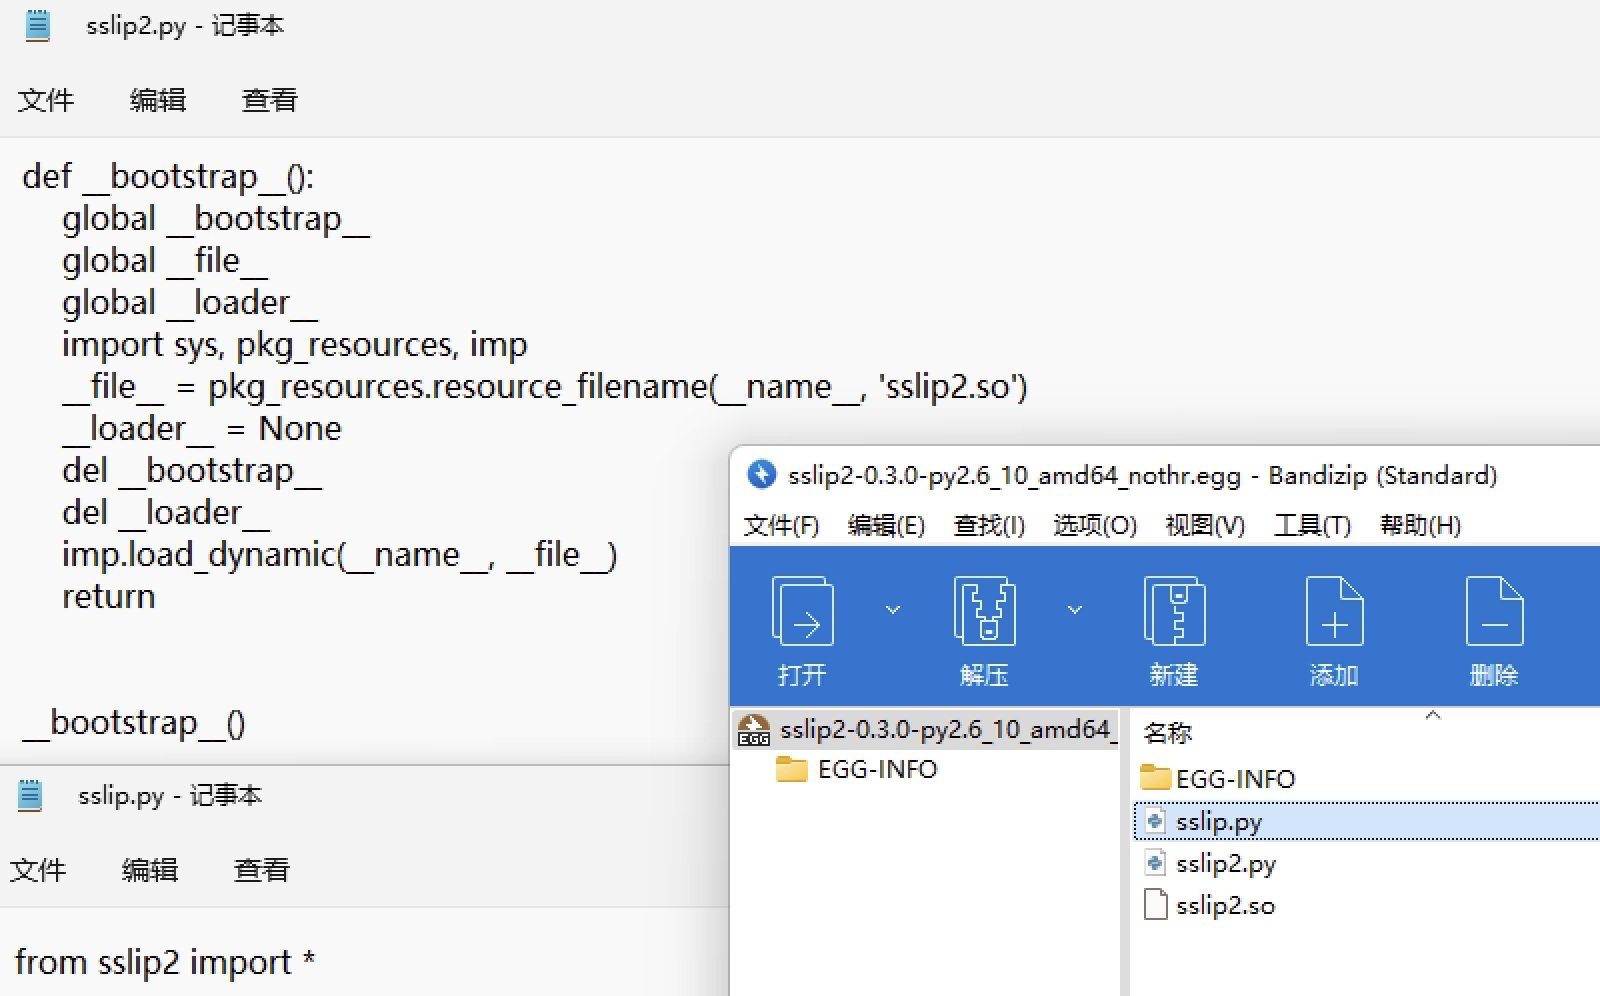The width and height of the screenshot is (1600, 996).
Task: Click the Bandizip 删除 (Delete) toolbar icon
Action: point(1494,611)
